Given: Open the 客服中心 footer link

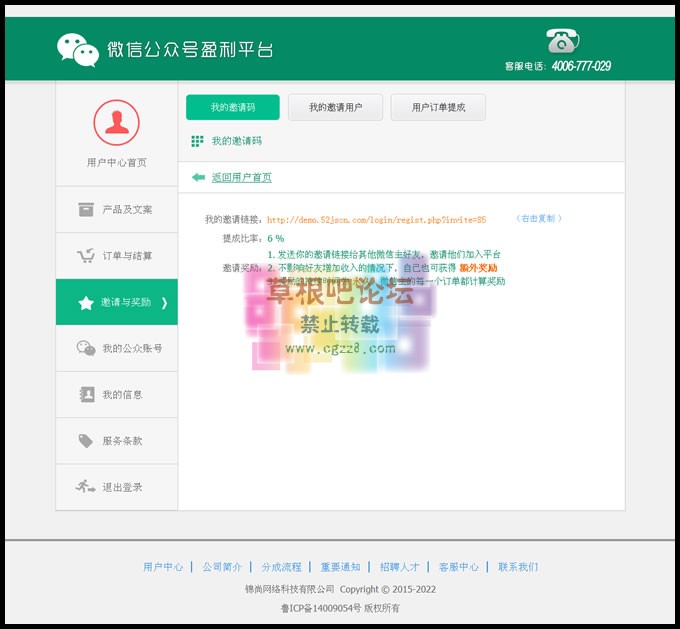Looking at the screenshot, I should 459,567.
